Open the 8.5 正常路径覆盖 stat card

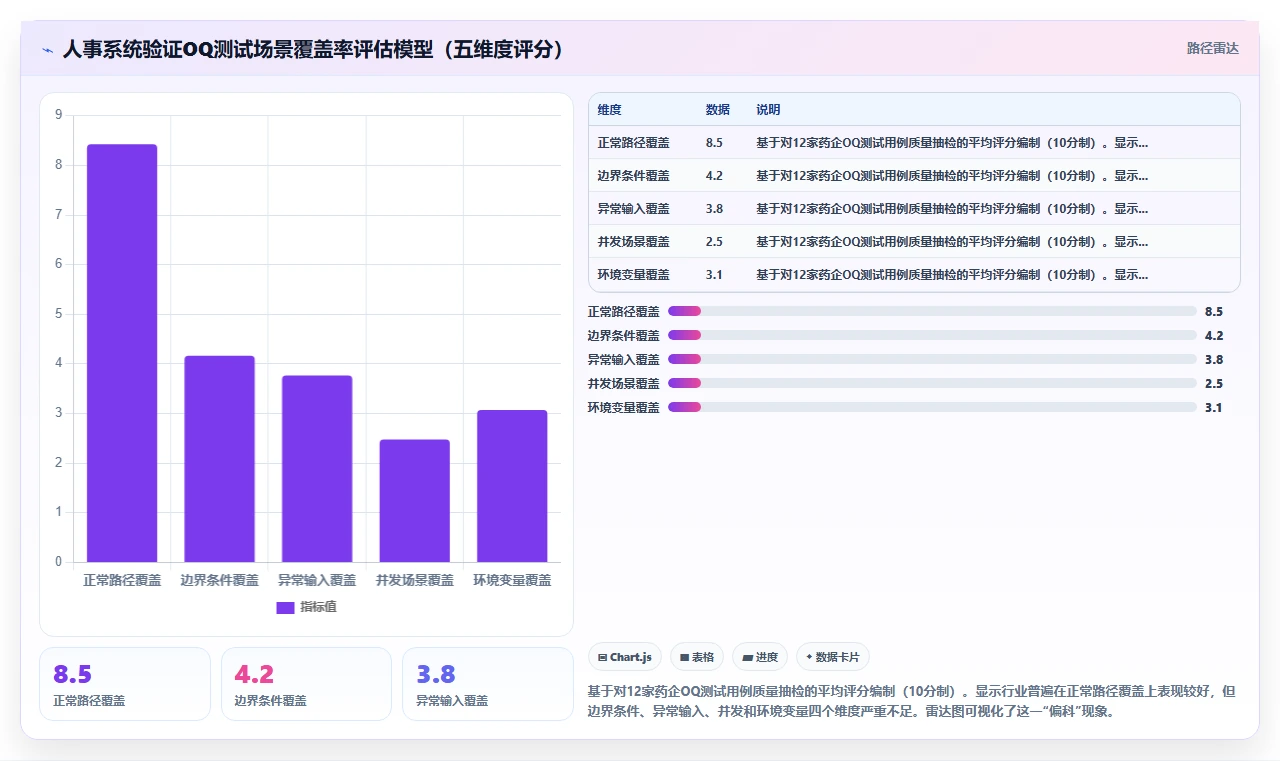125,684
